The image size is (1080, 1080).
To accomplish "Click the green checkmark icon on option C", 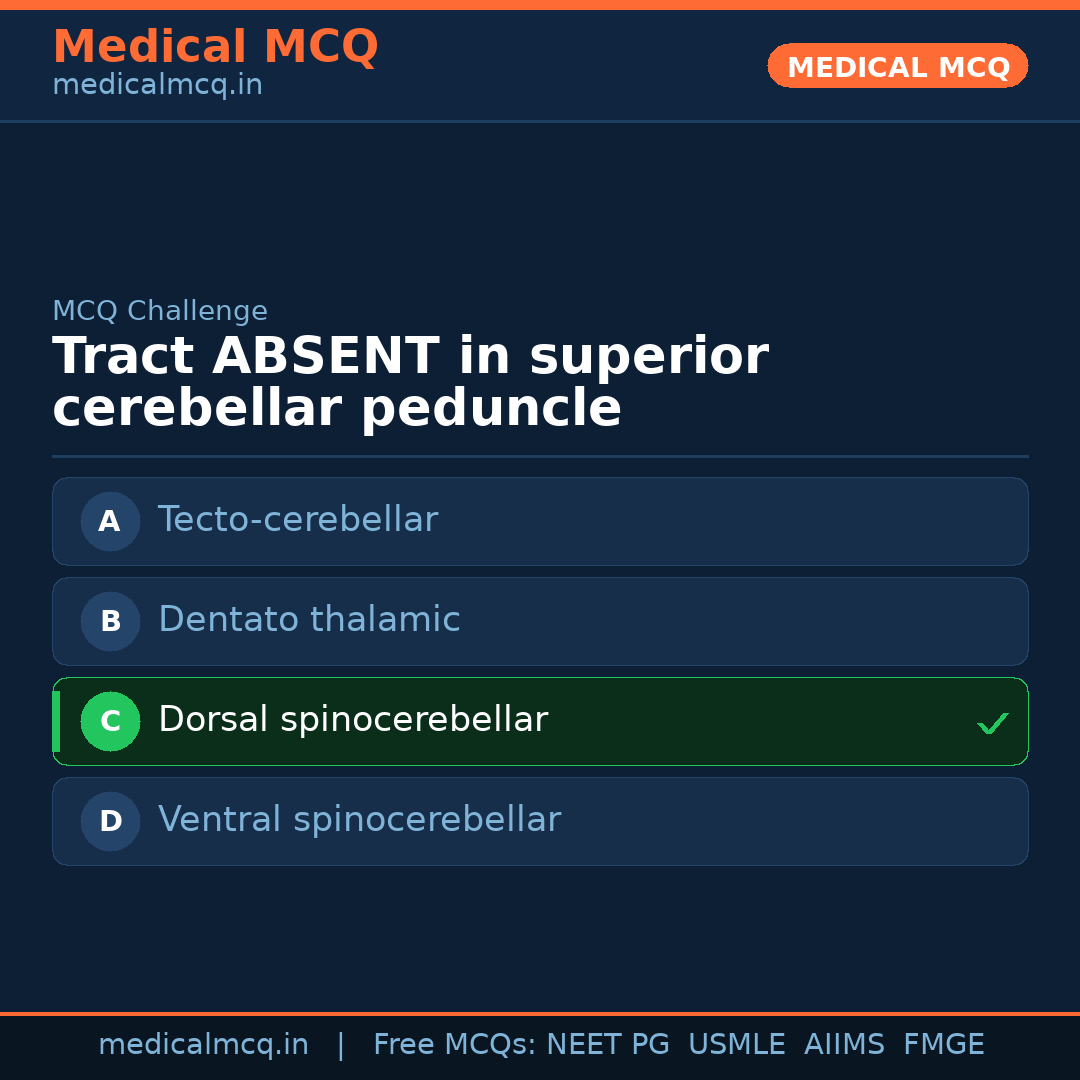I will [992, 723].
